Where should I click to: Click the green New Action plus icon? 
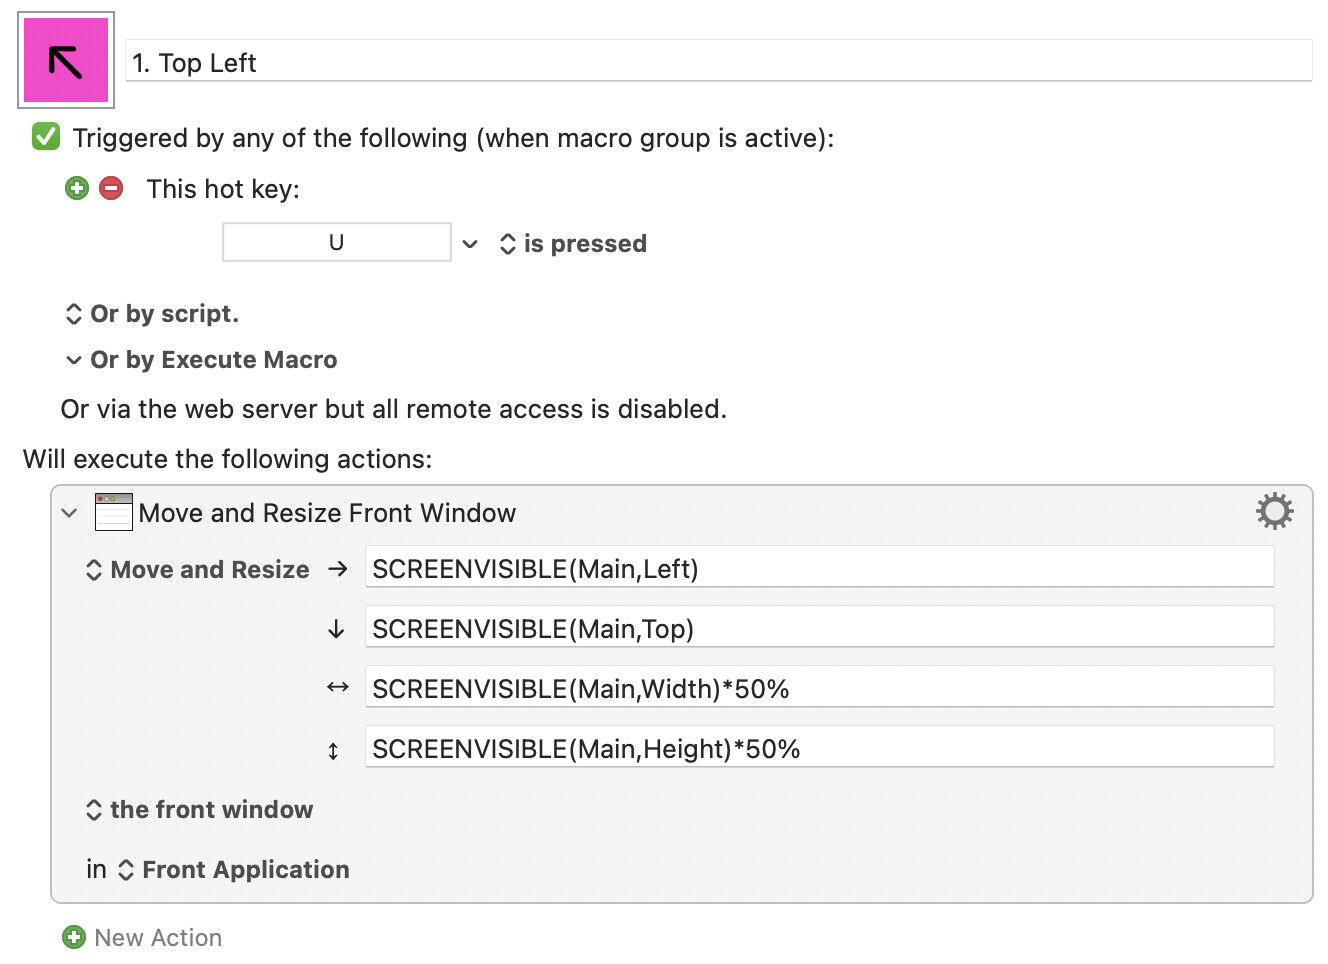click(74, 937)
